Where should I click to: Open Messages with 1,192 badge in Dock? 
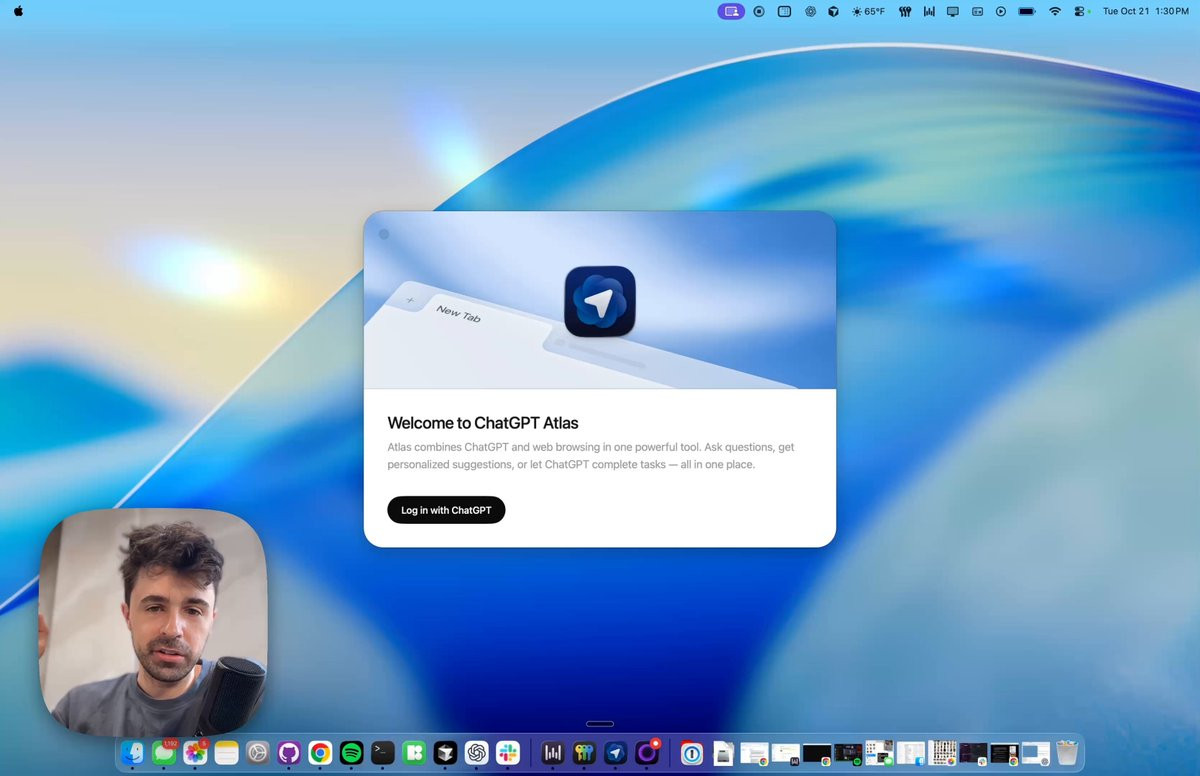pyautogui.click(x=164, y=753)
